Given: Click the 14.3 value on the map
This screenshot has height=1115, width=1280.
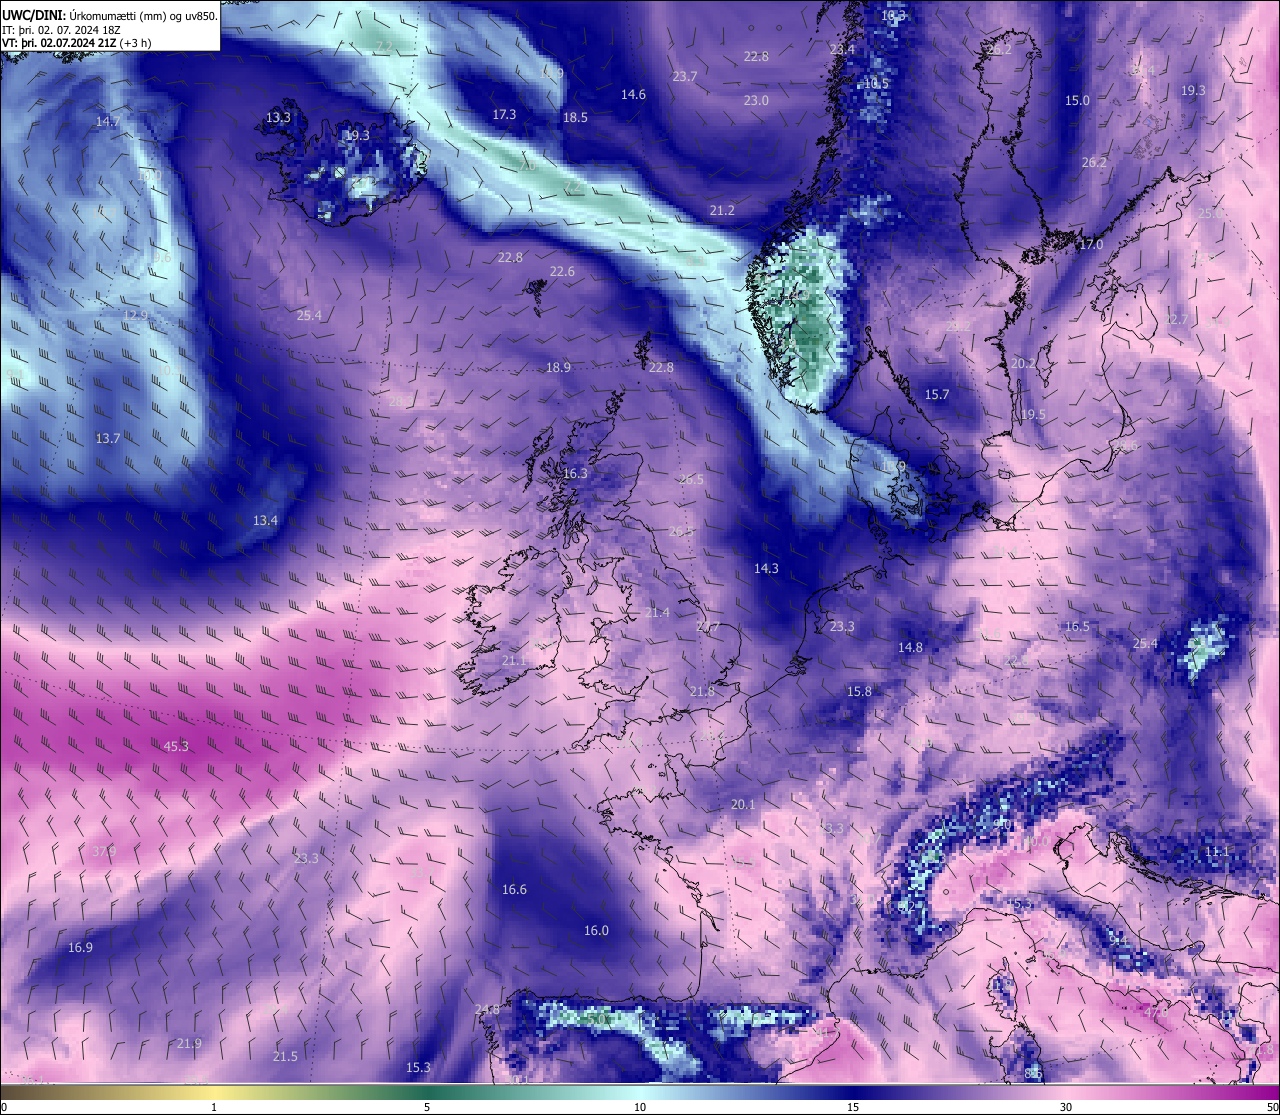Looking at the screenshot, I should click(x=766, y=568).
